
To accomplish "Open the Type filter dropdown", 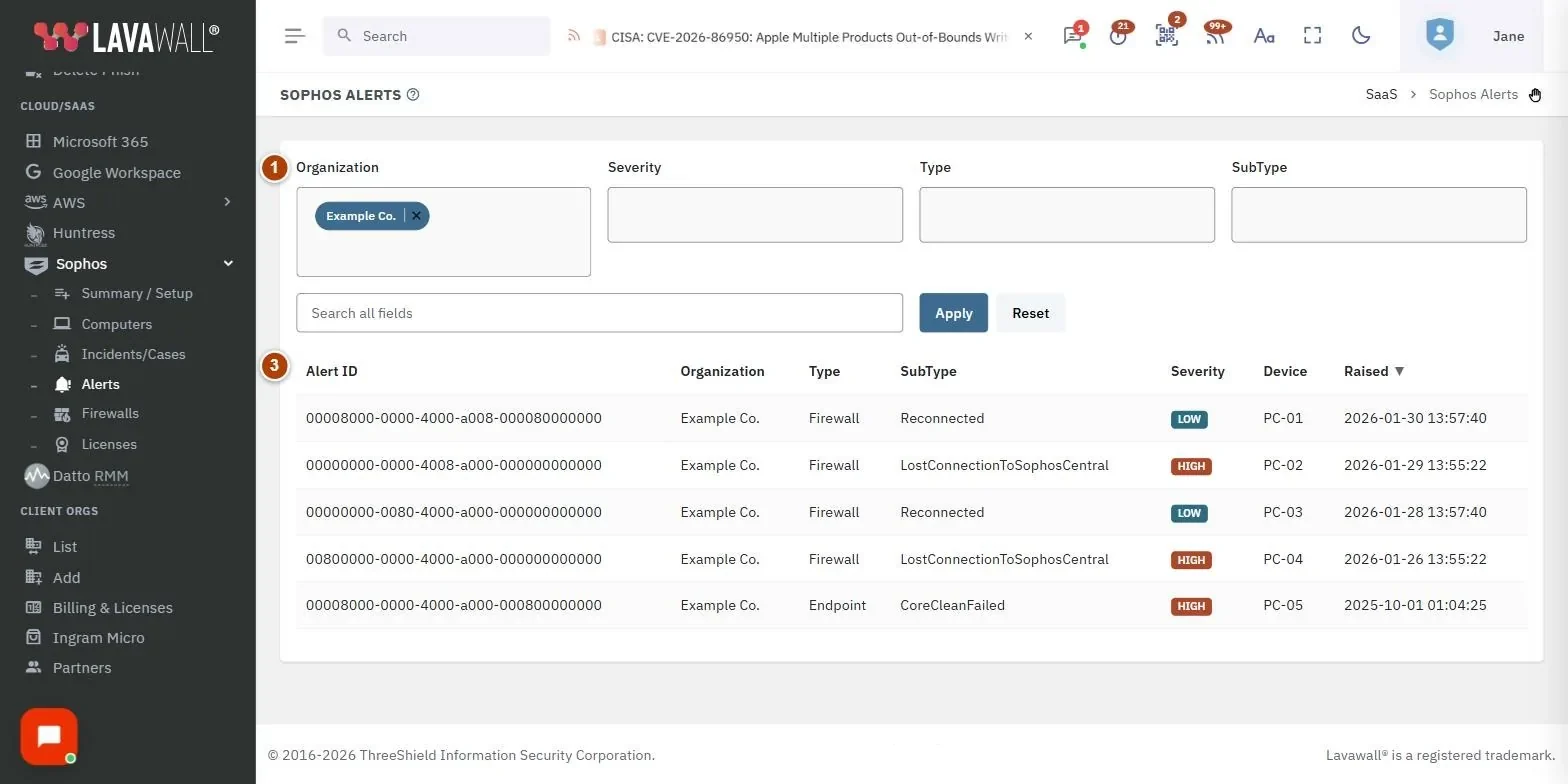I will 1067,214.
